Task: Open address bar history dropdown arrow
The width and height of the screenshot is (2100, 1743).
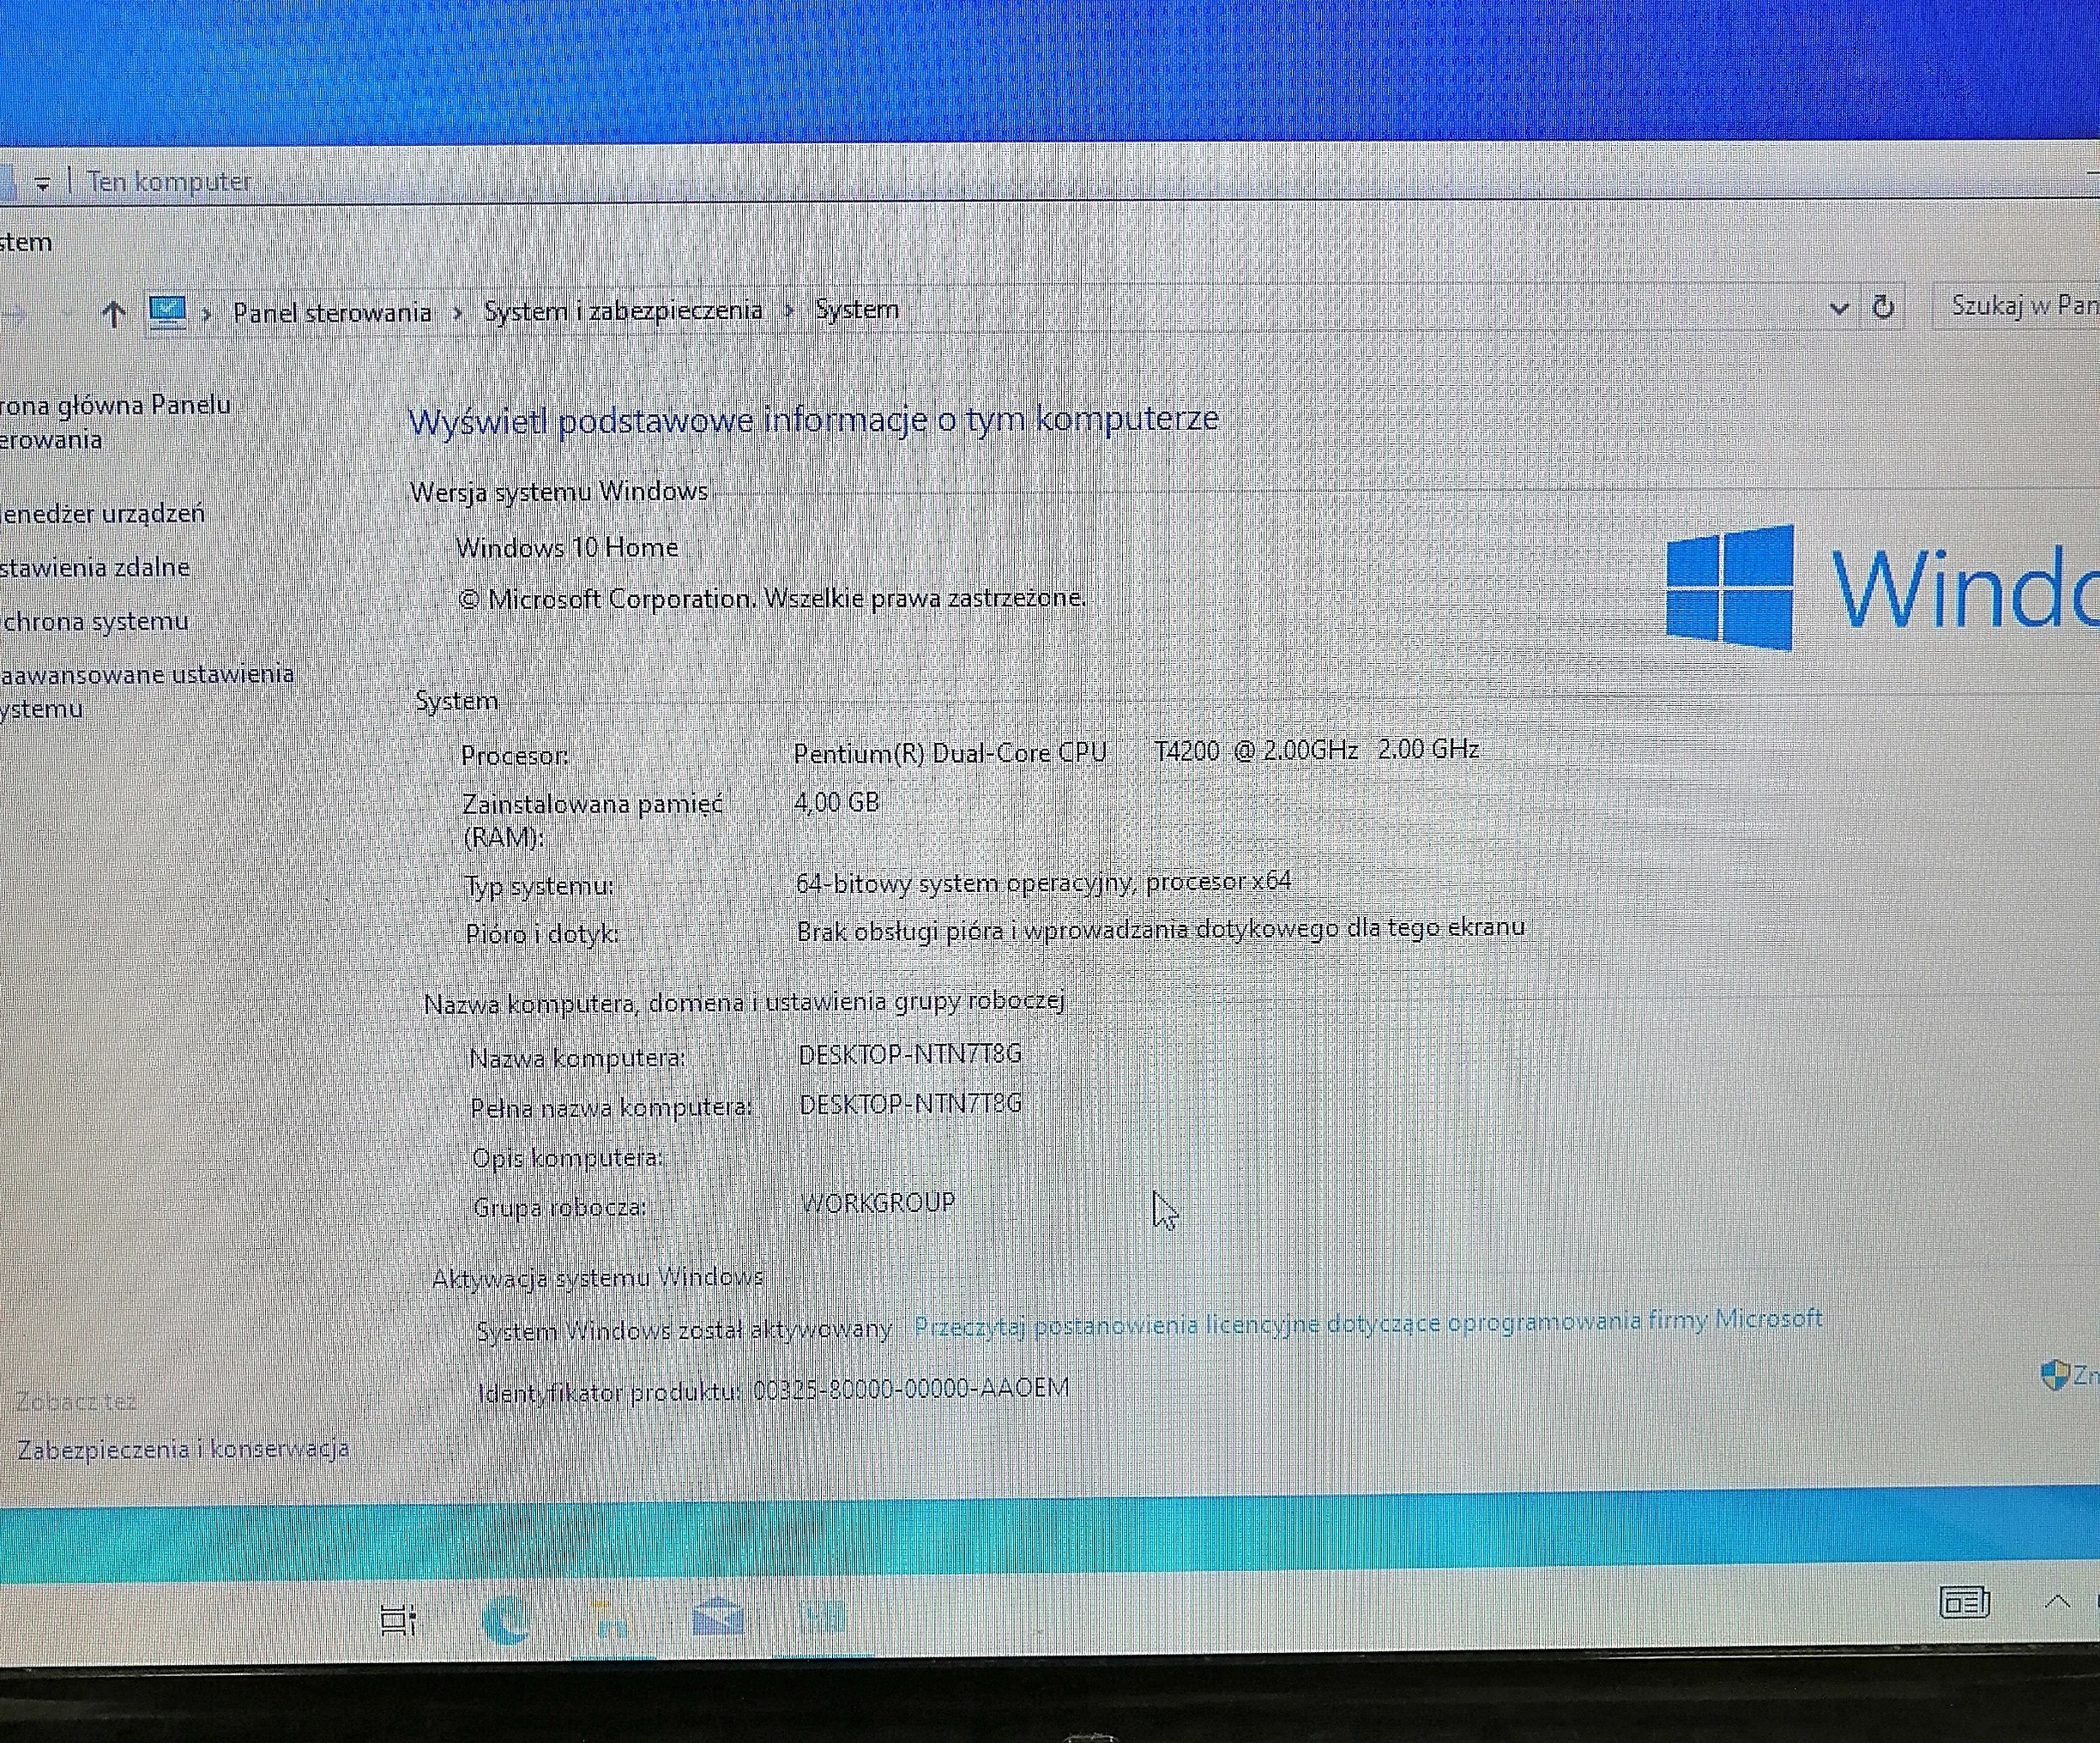Action: (x=1838, y=309)
